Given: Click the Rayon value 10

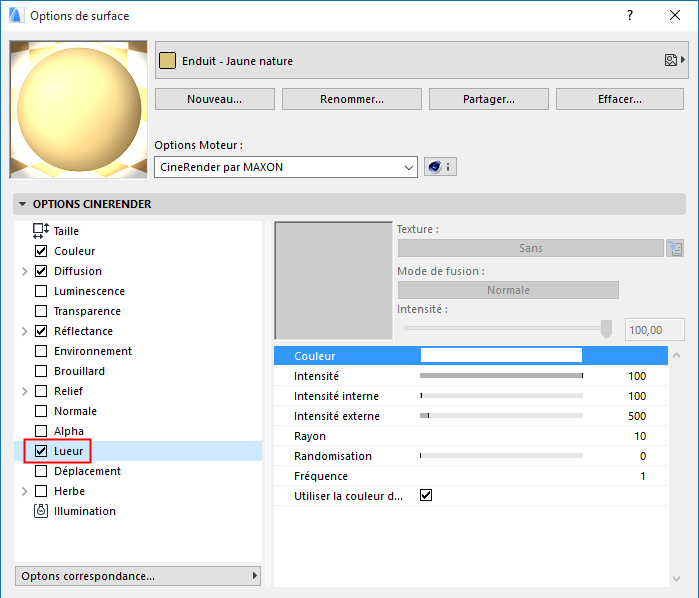Looking at the screenshot, I should [640, 436].
